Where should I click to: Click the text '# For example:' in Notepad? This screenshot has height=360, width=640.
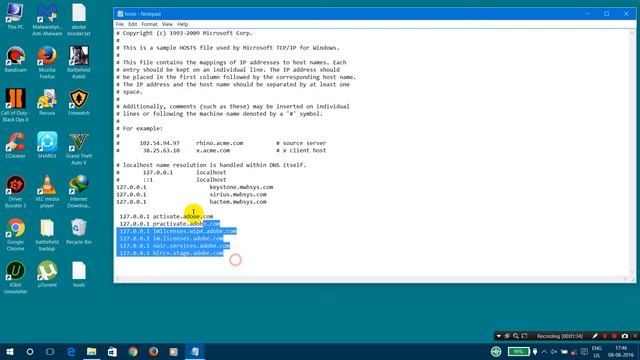pyautogui.click(x=140, y=129)
